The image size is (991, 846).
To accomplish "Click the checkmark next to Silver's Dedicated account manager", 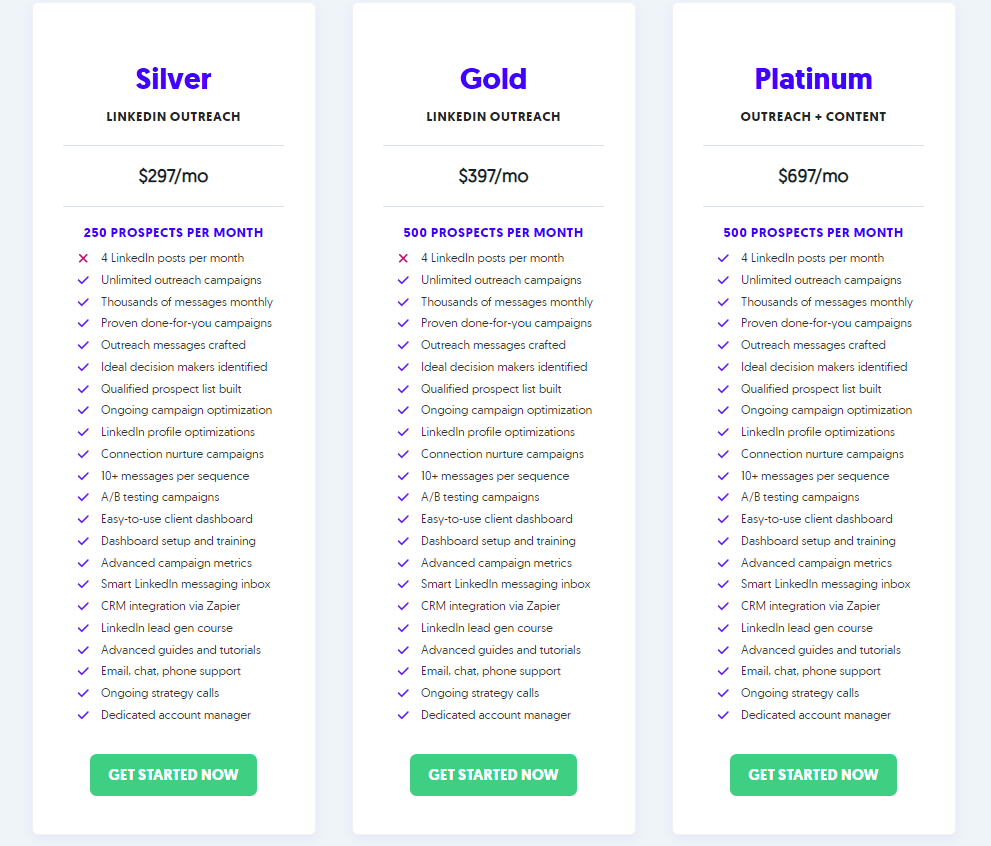I will 83,715.
